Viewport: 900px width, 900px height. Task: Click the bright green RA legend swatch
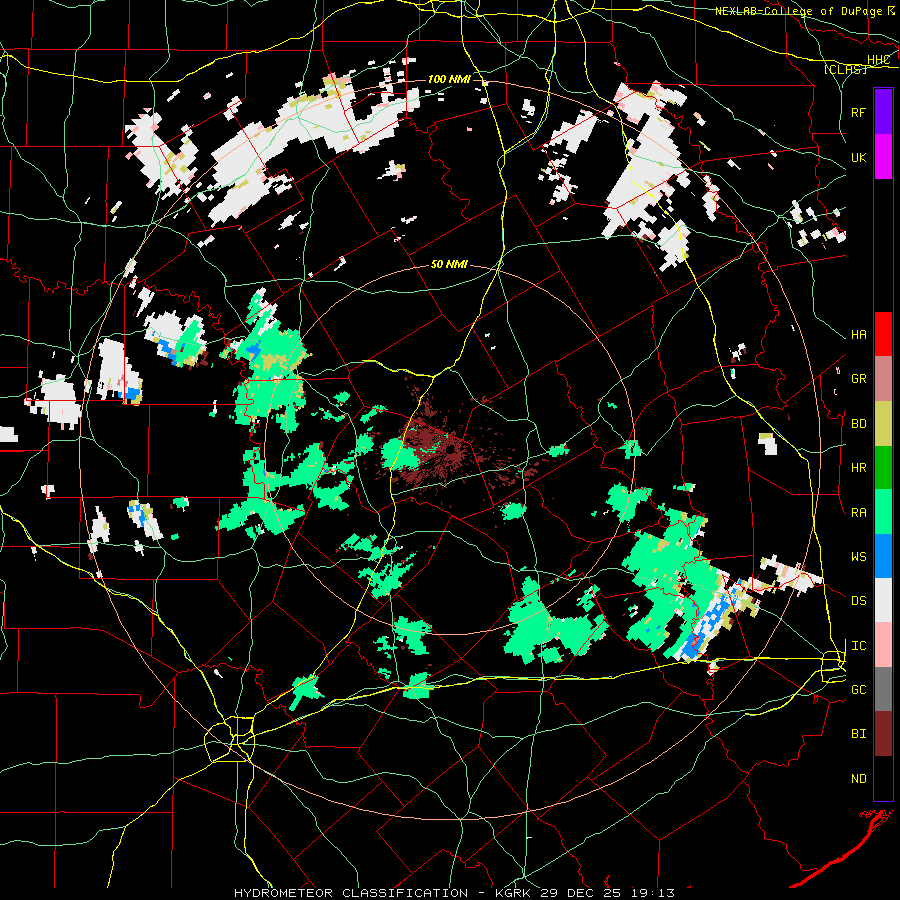coord(883,512)
